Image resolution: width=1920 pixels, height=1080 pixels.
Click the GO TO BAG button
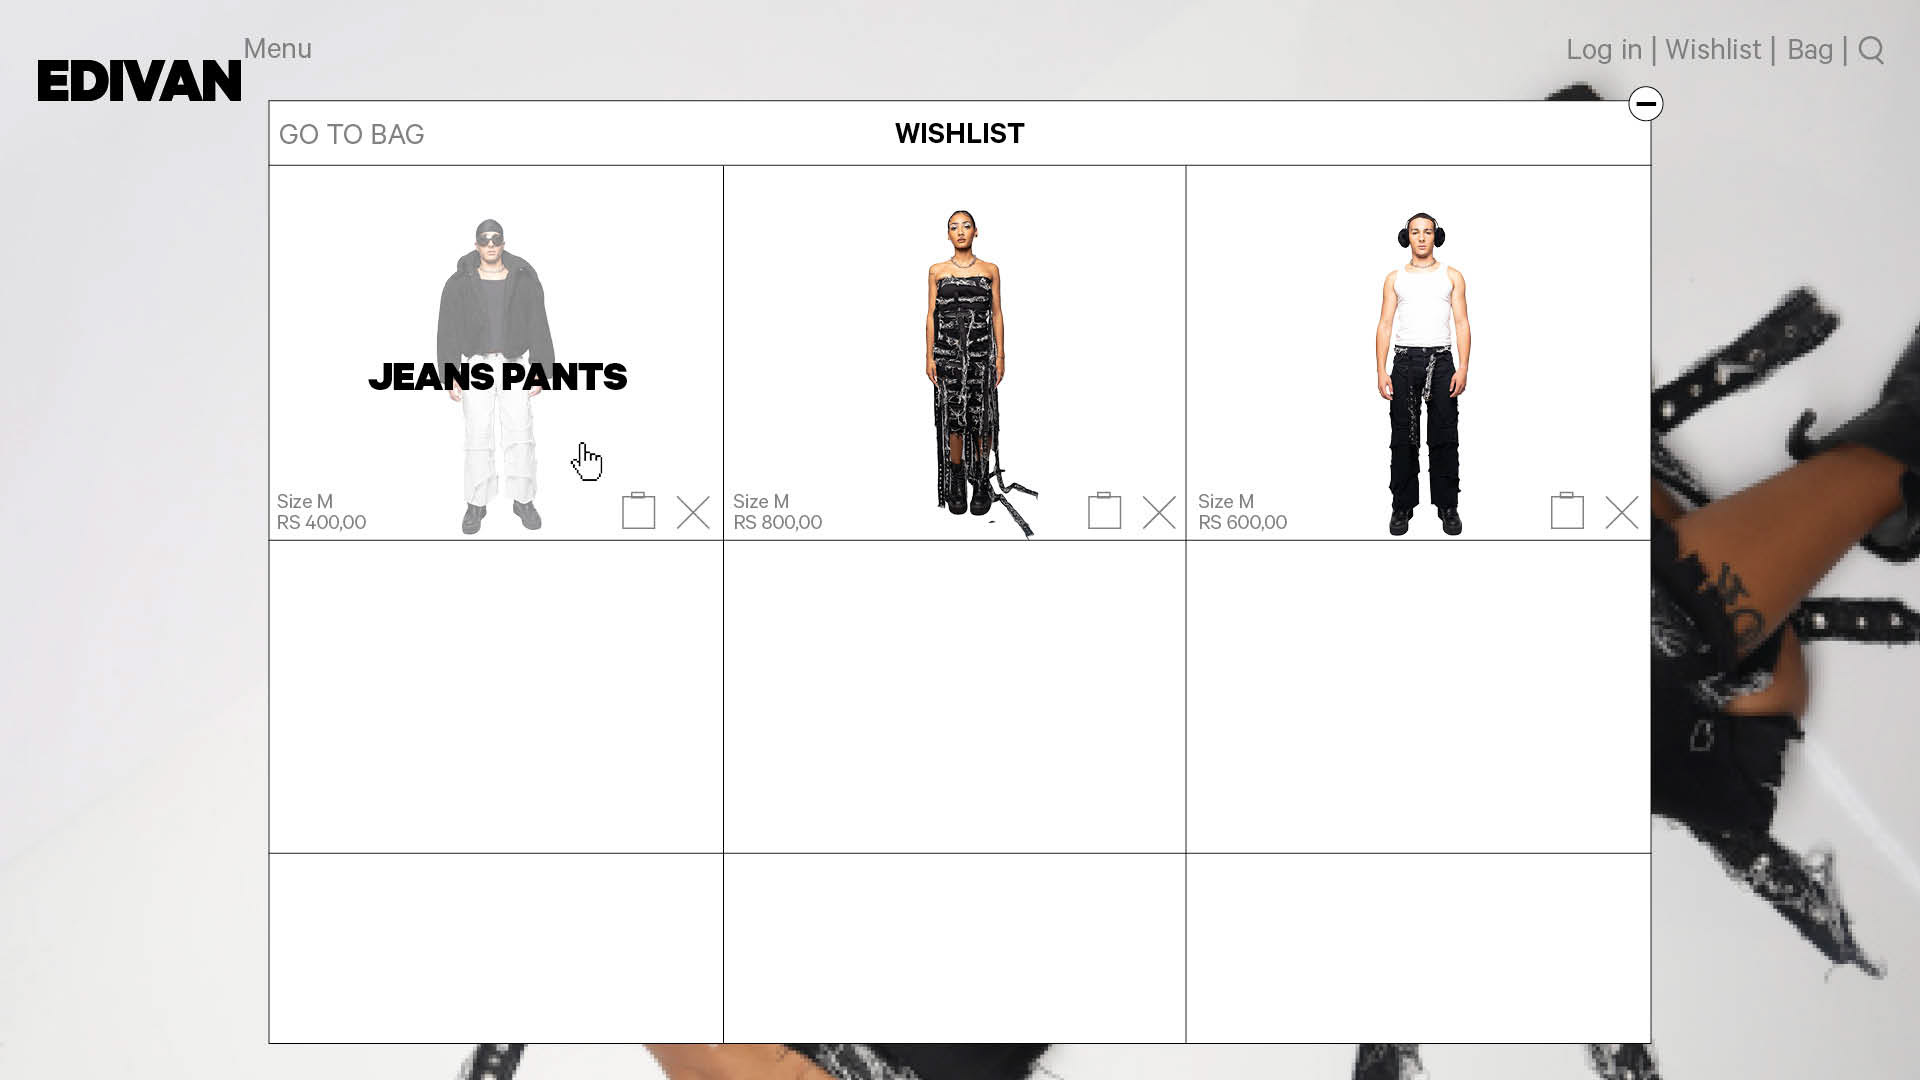click(352, 134)
